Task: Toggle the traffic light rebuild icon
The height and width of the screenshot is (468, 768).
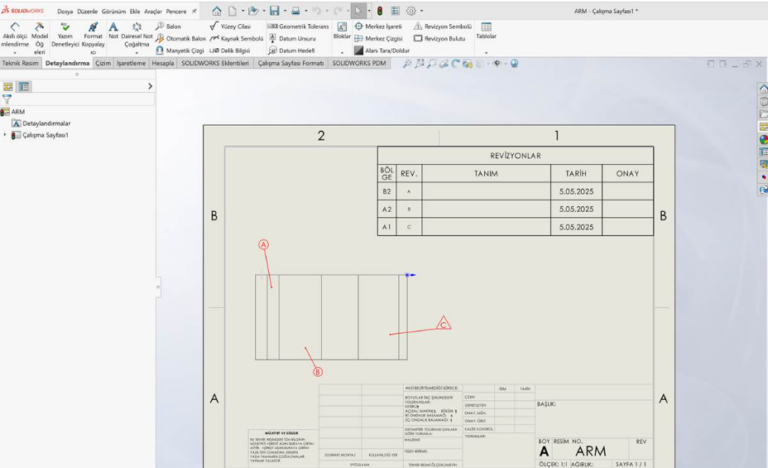Action: pos(379,9)
